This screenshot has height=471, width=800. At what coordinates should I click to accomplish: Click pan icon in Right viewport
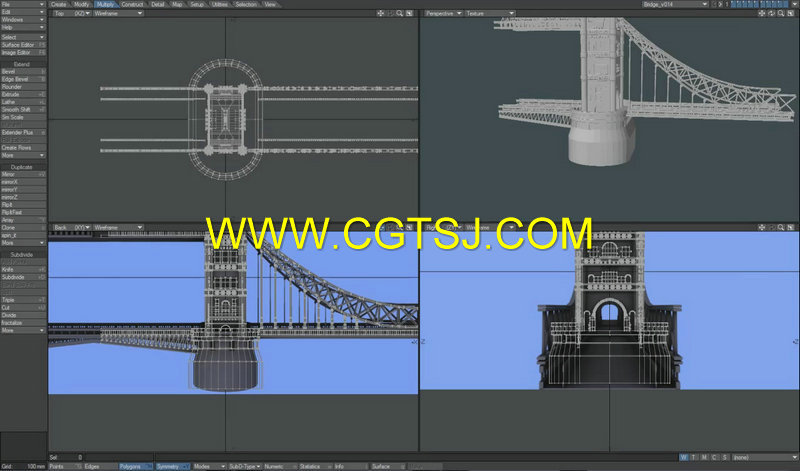761,228
